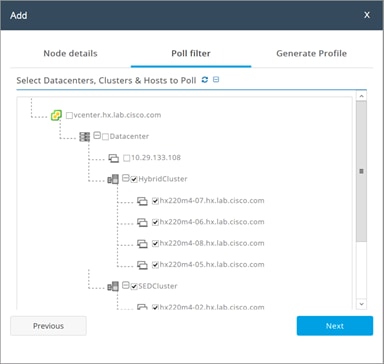Select the vcenter.hx.lab.cisco.com label
This screenshot has height=364, width=384.
click(117, 115)
